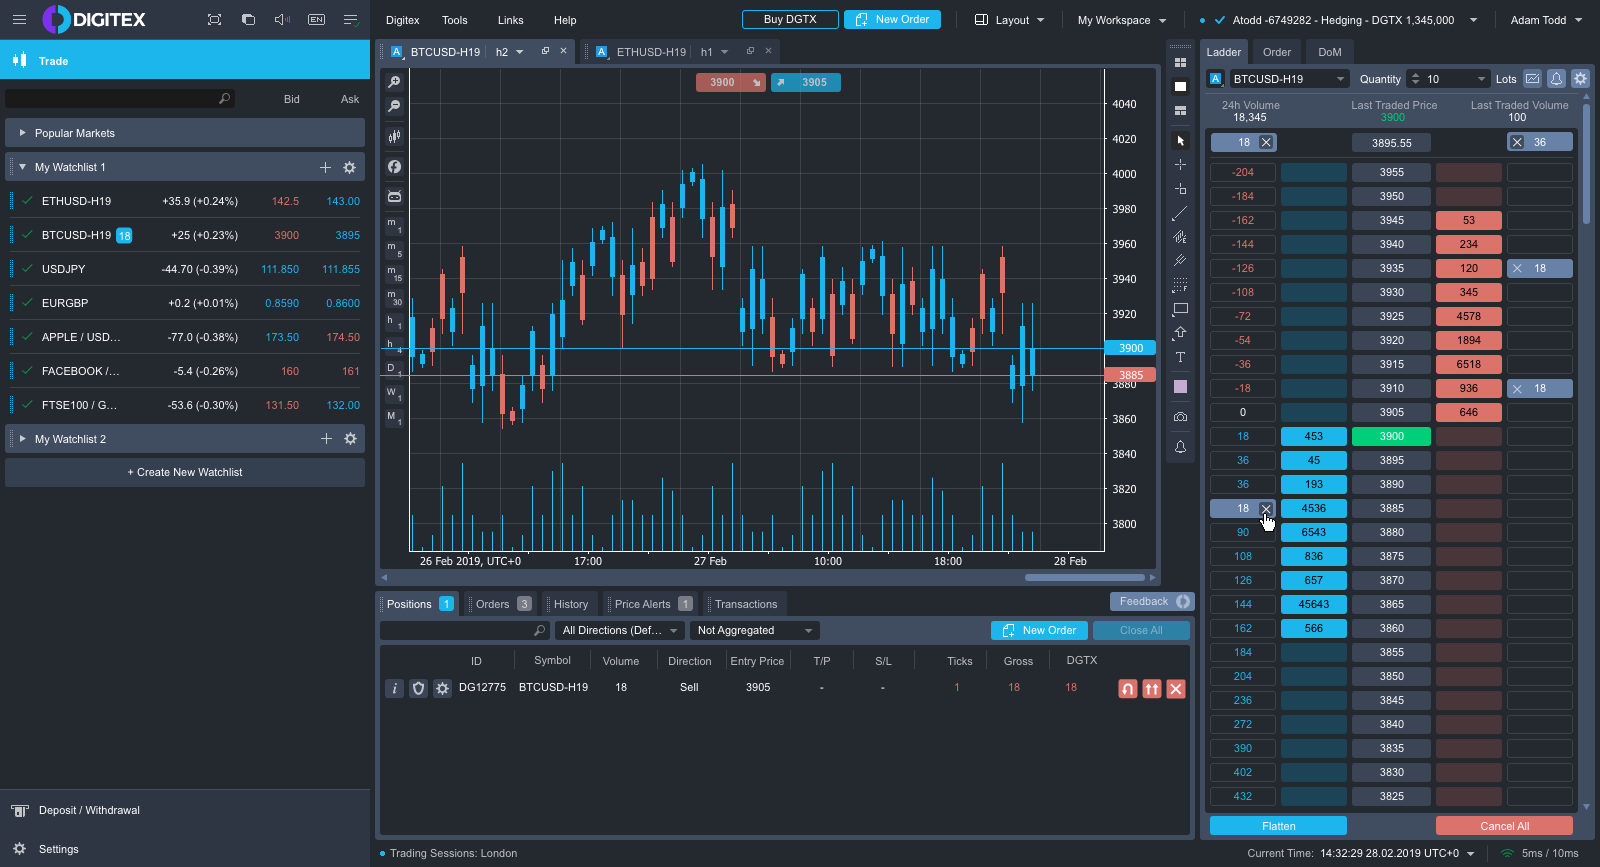Click New Order in top bar
The width and height of the screenshot is (1600, 867).
[892, 19]
